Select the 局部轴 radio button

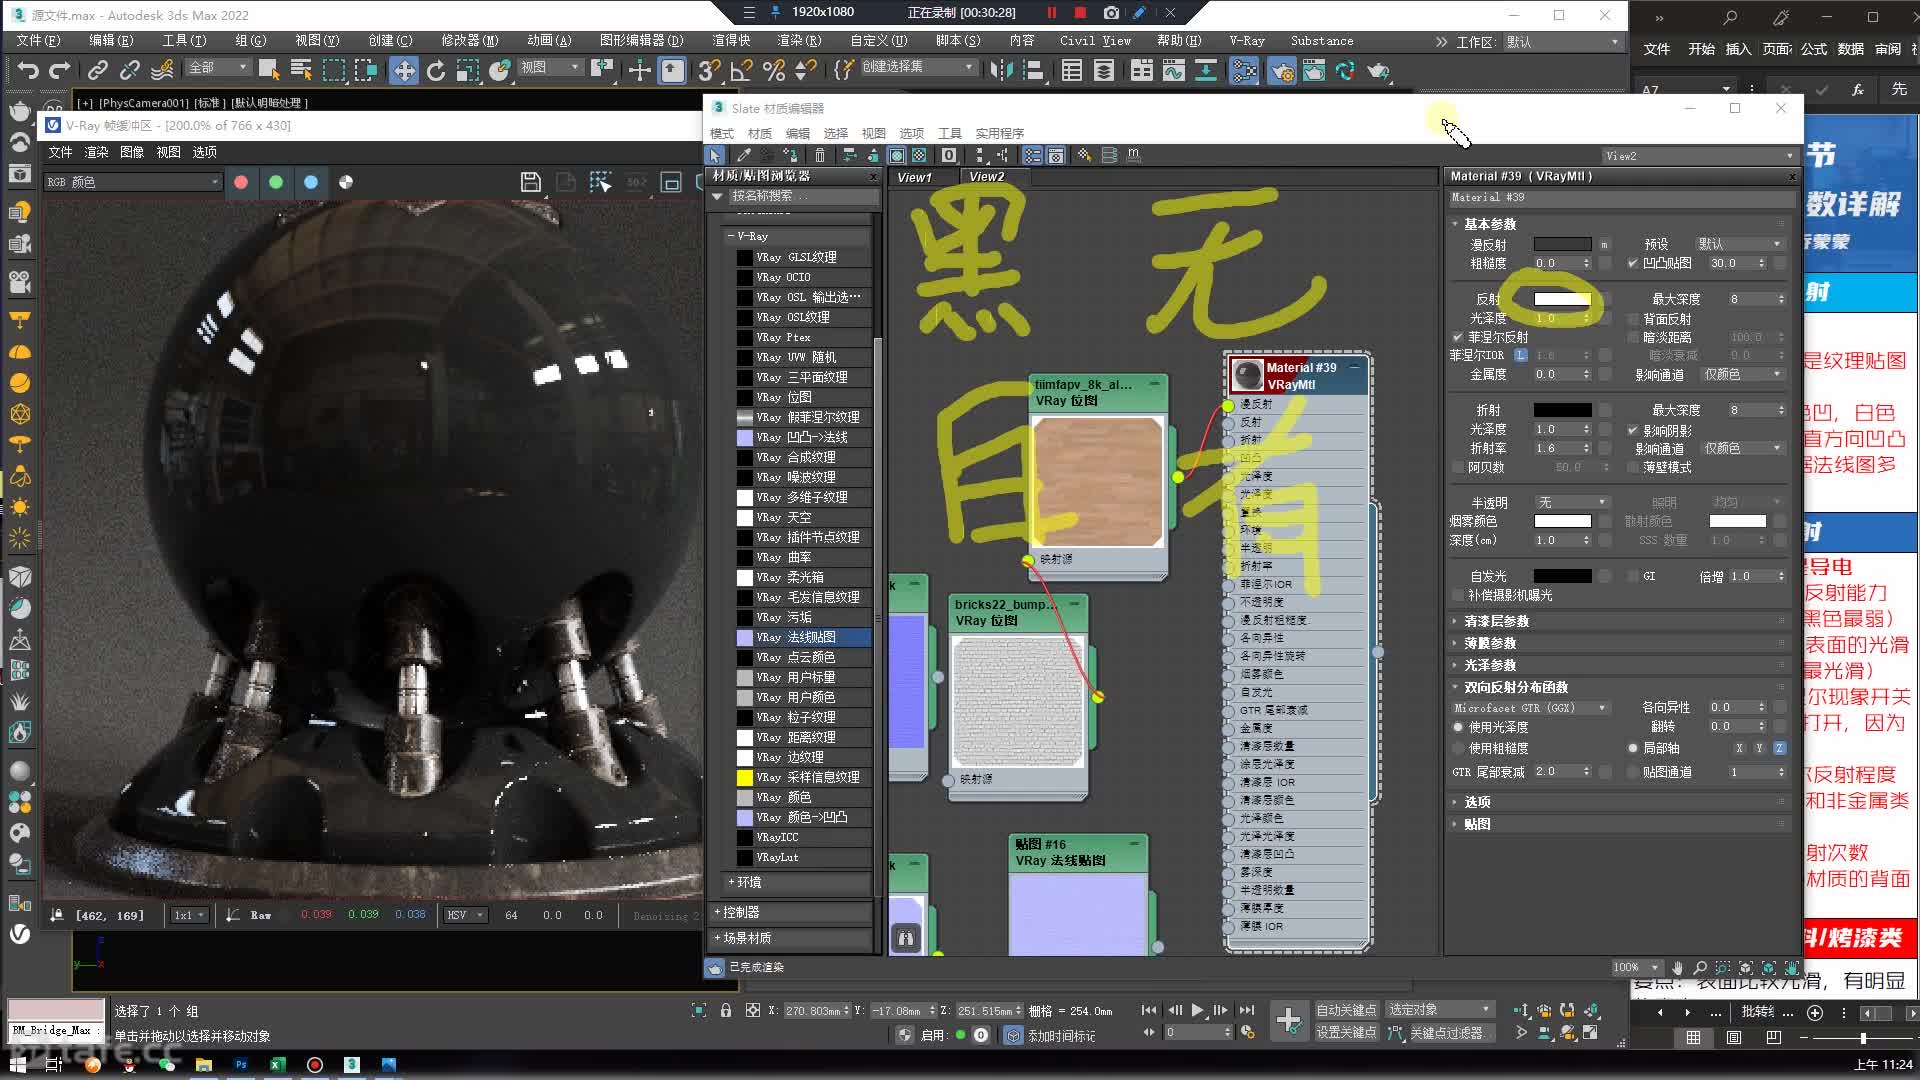tap(1633, 748)
